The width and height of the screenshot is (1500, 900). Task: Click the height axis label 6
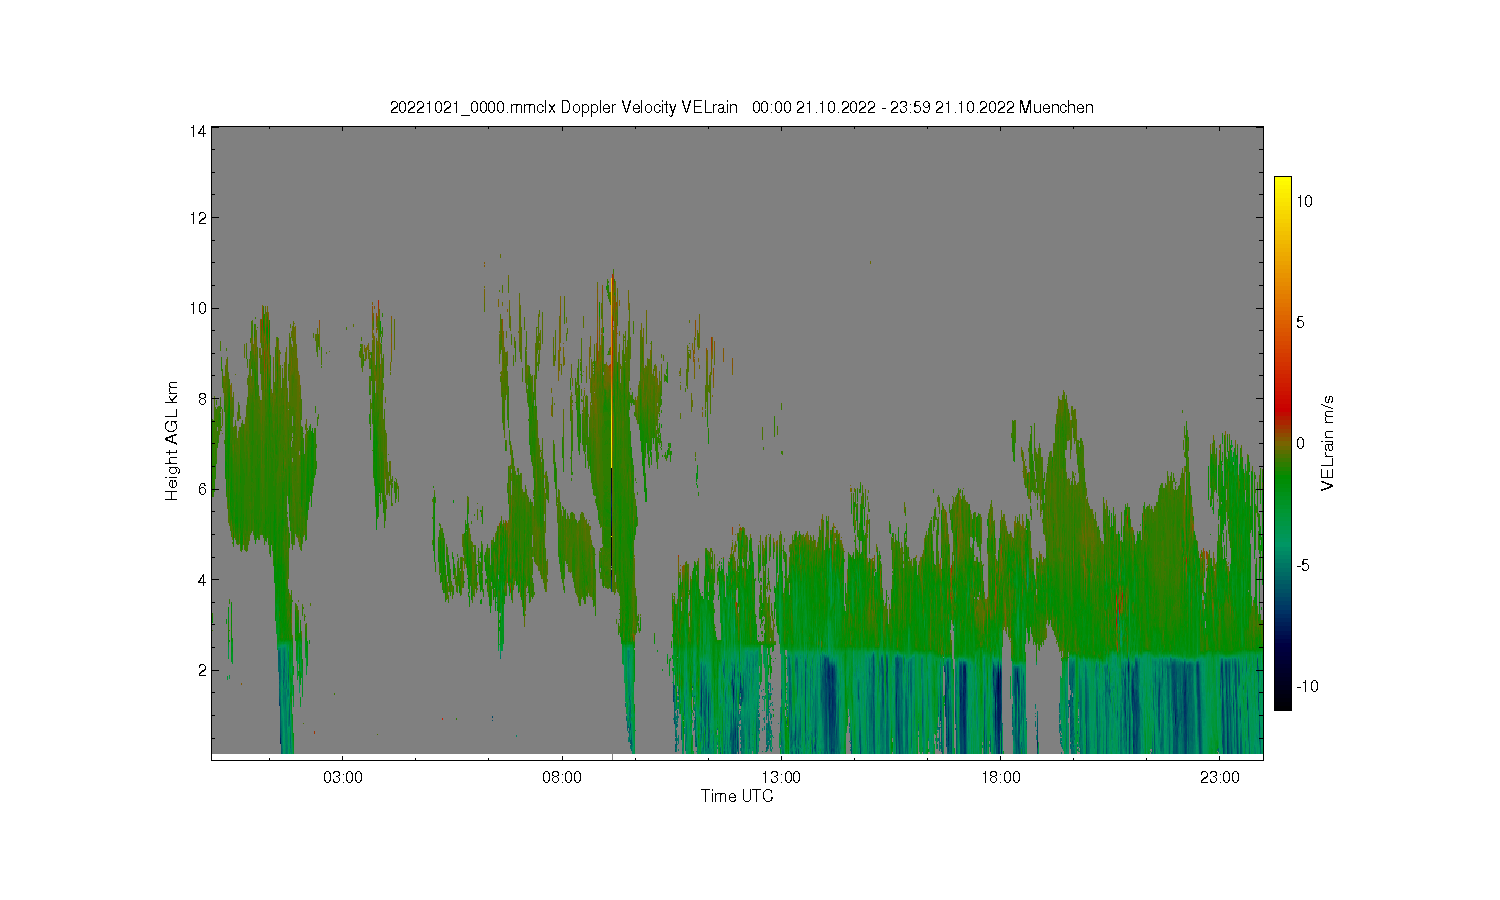pyautogui.click(x=202, y=489)
